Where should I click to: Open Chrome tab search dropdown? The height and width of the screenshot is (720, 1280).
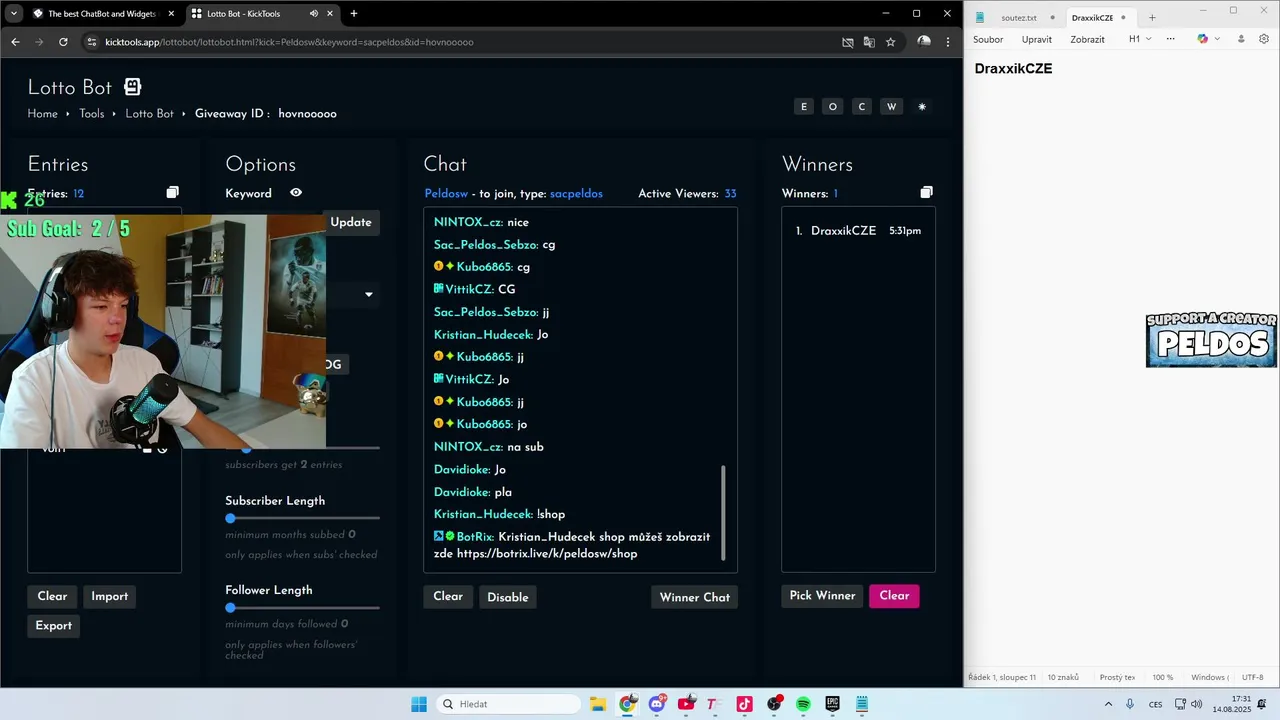coord(13,13)
